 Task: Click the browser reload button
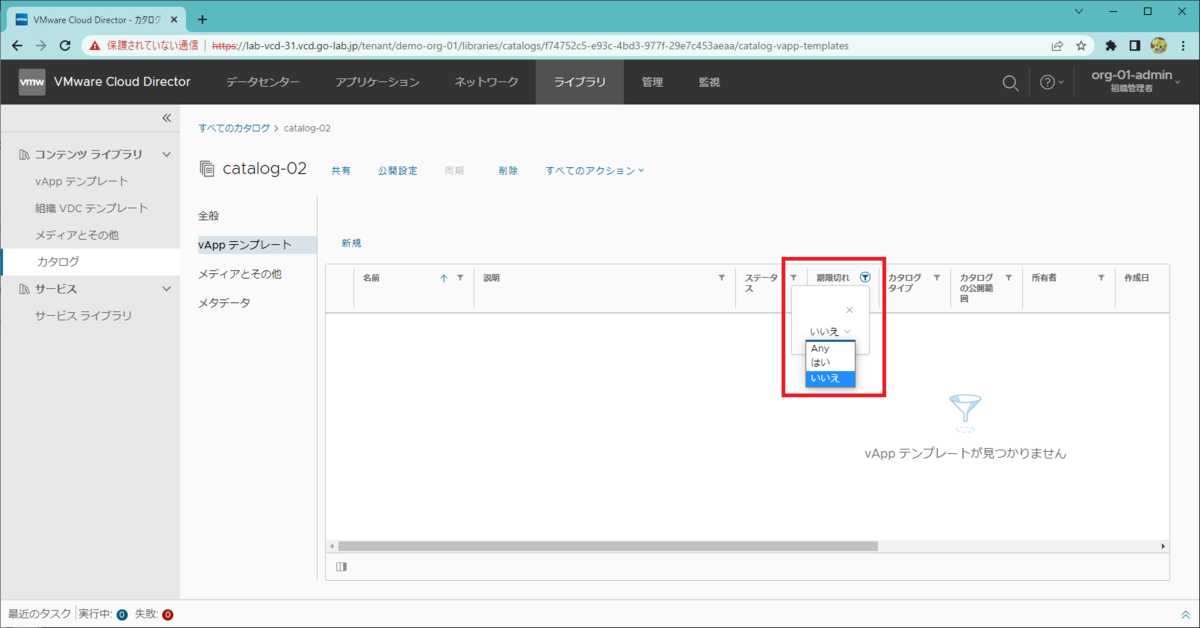[66, 45]
